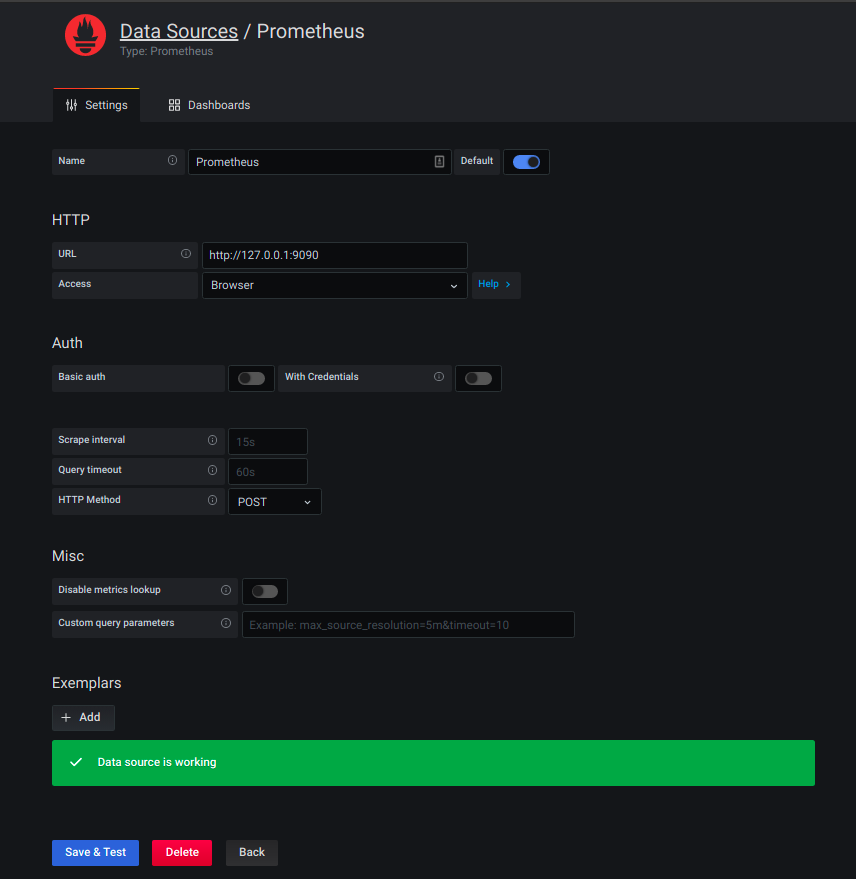Enable the With Credentials toggle

(478, 378)
